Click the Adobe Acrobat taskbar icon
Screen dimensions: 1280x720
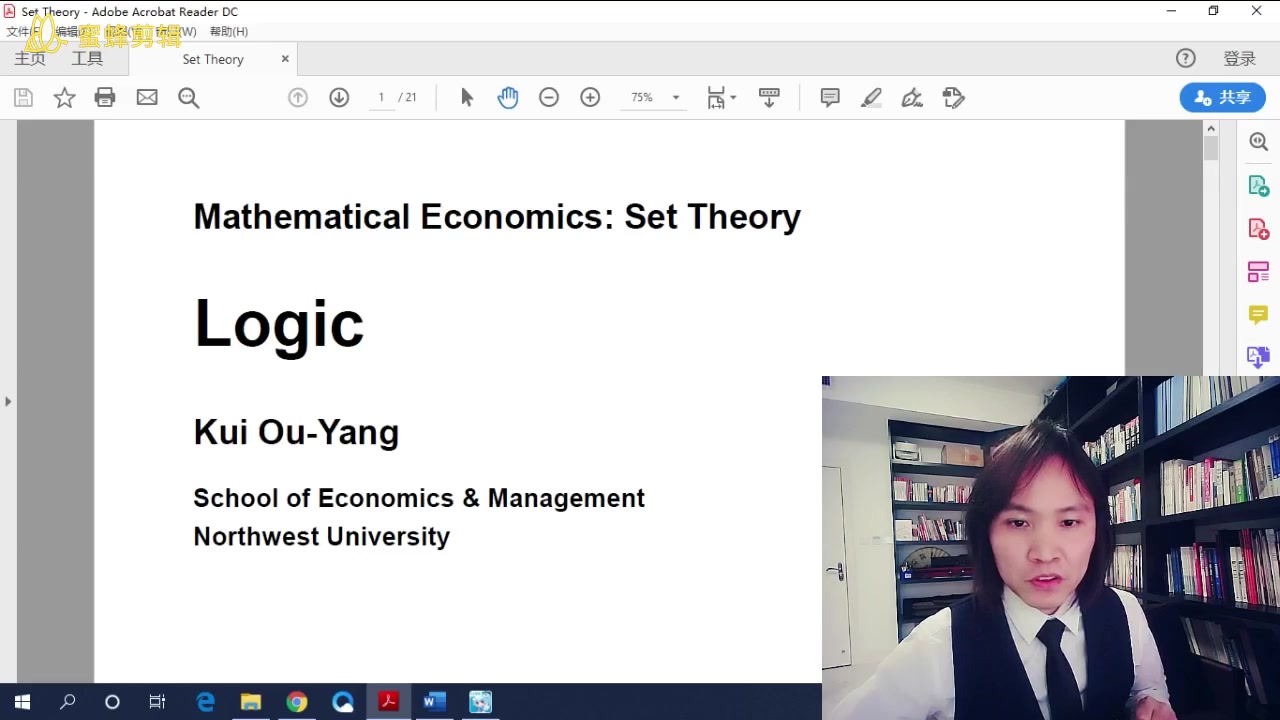point(388,702)
